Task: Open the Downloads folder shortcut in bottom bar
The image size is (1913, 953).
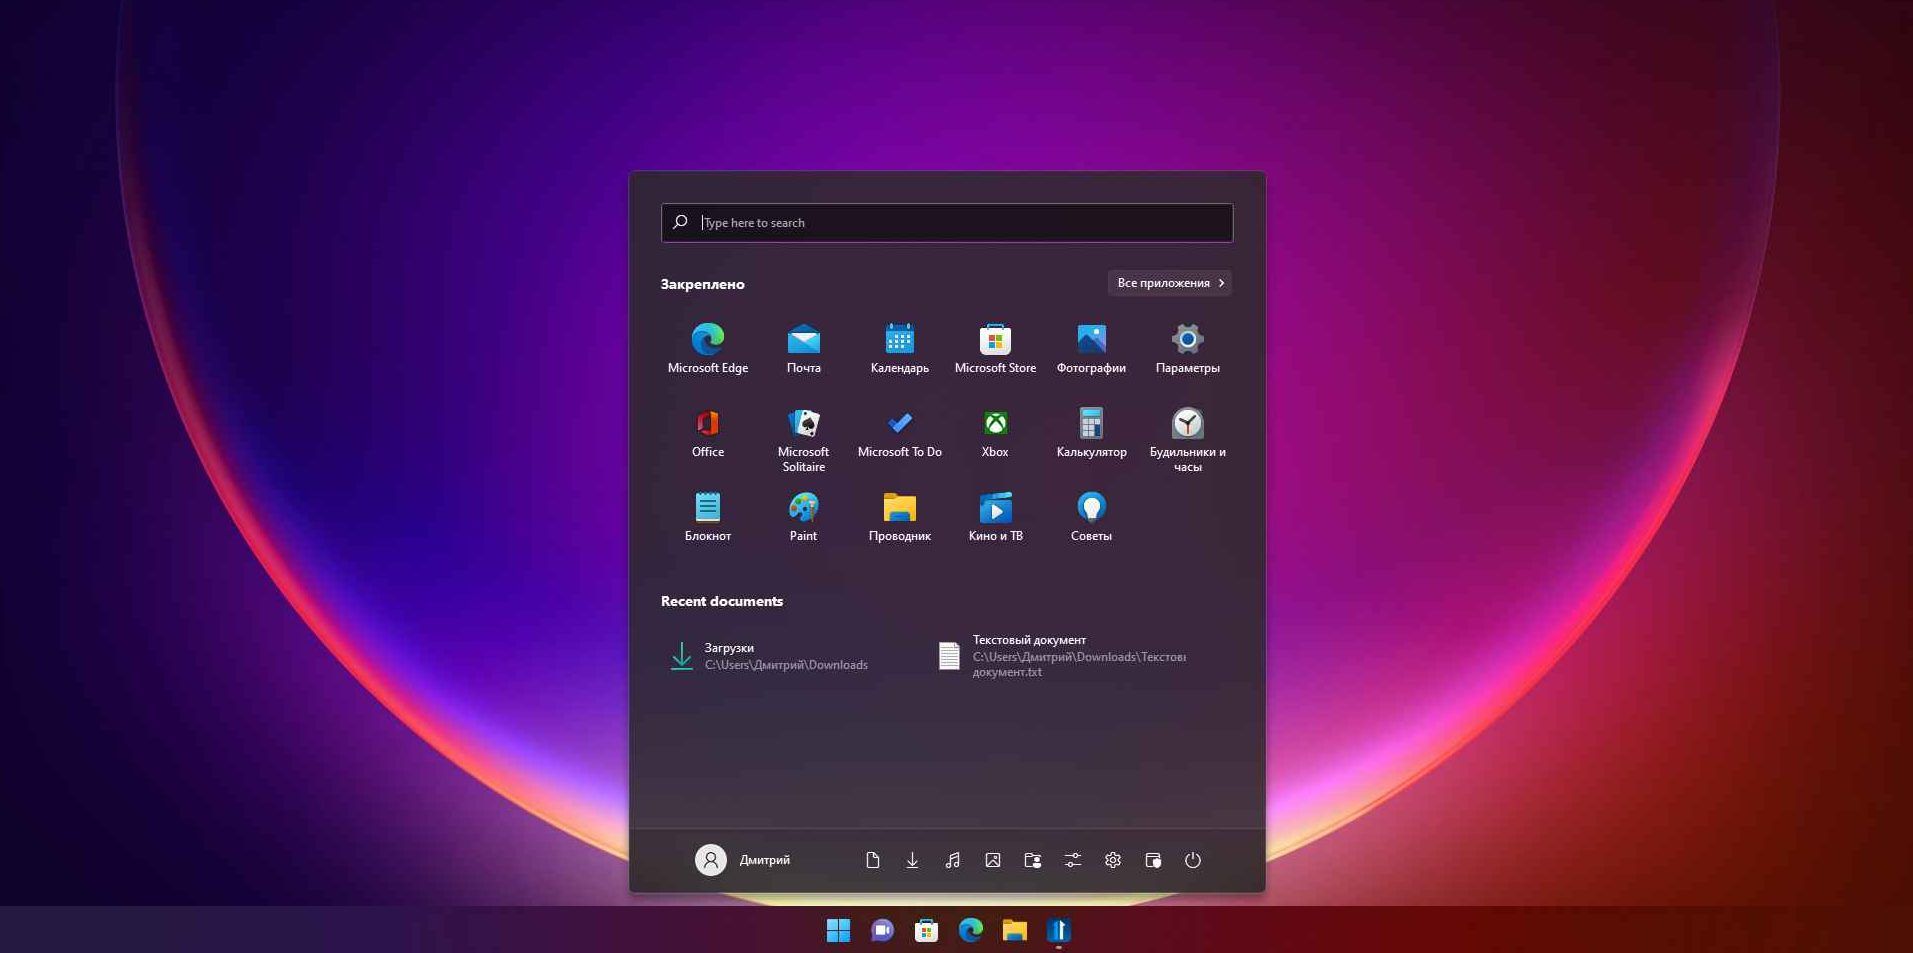Action: point(912,860)
